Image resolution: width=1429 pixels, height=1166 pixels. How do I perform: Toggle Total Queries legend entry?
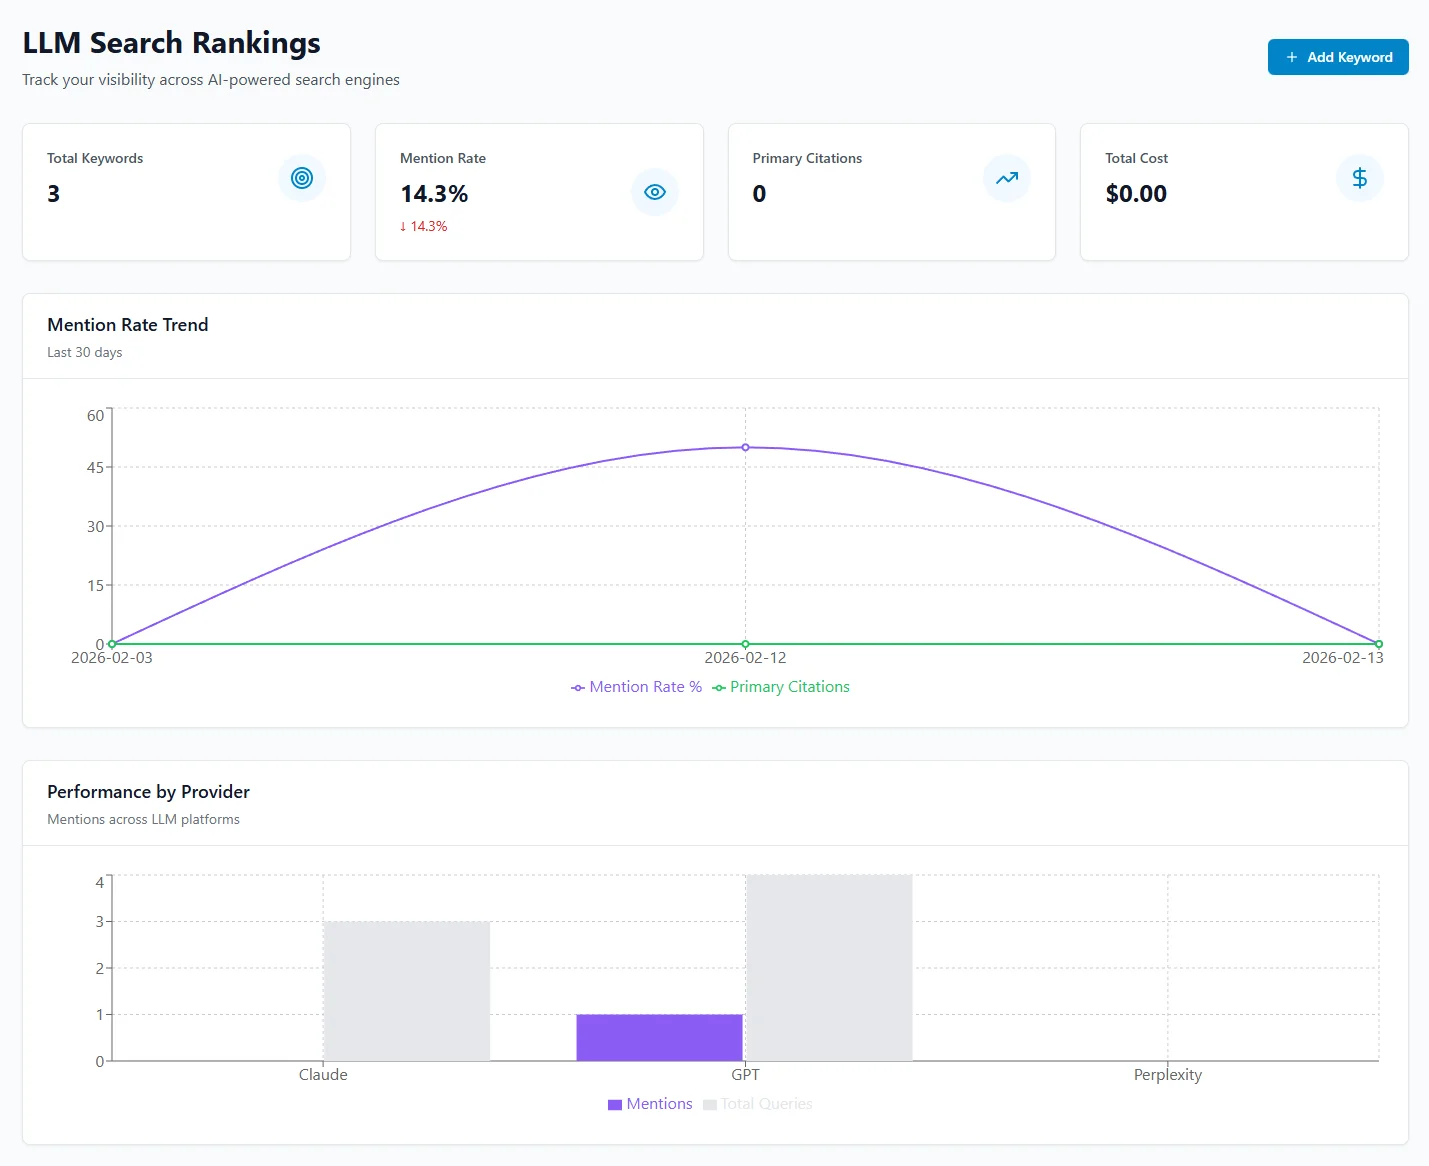pyautogui.click(x=758, y=1104)
